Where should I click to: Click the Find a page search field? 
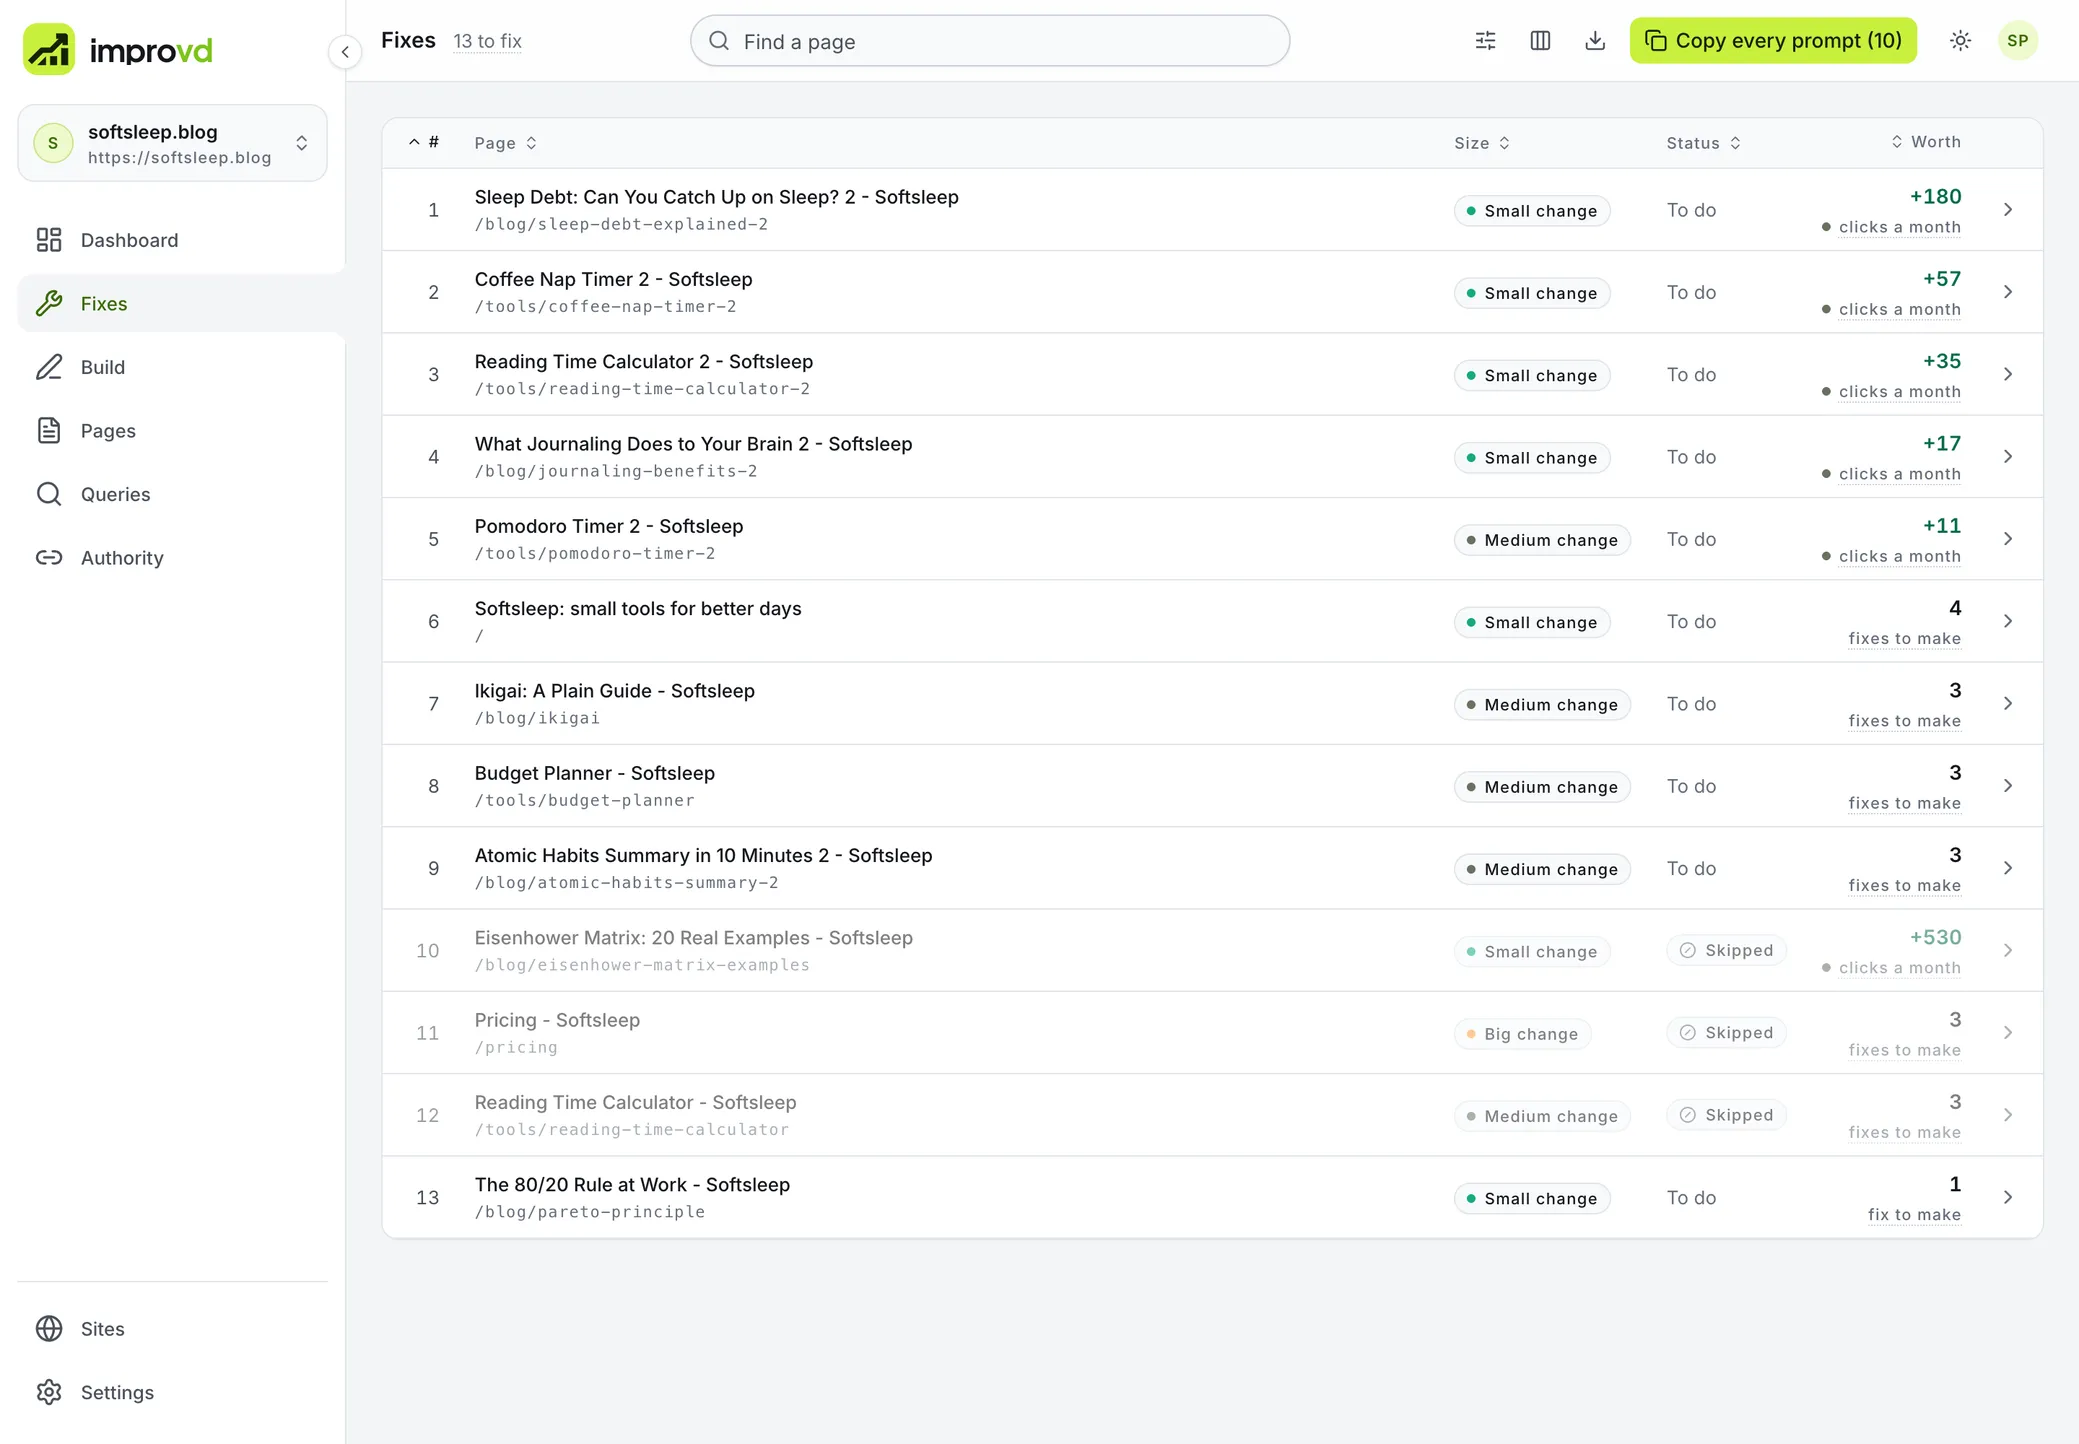(x=990, y=41)
